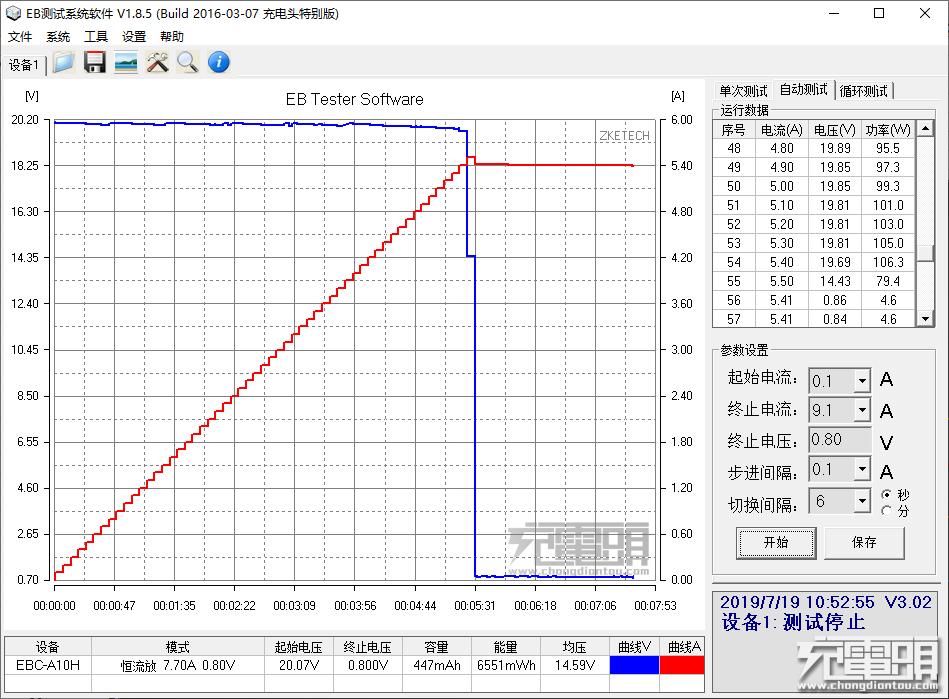949x699 pixels.
Task: Open the 设置 menu
Action: [x=133, y=36]
